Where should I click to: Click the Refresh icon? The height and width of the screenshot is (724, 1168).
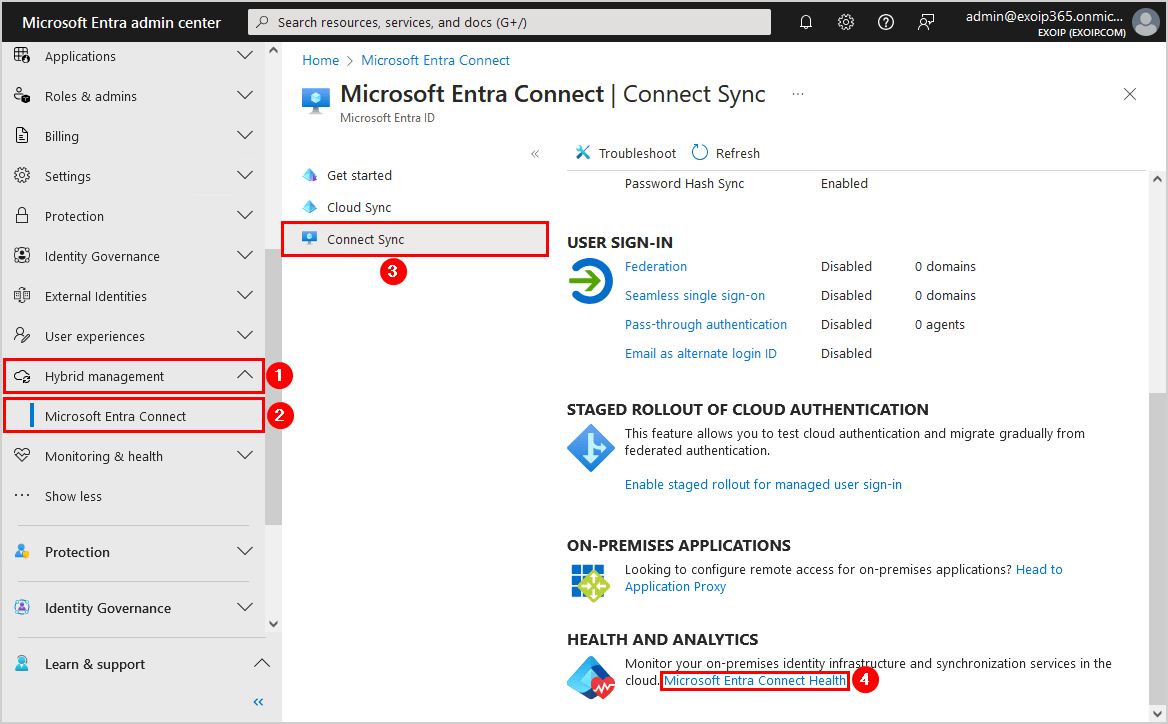click(700, 153)
